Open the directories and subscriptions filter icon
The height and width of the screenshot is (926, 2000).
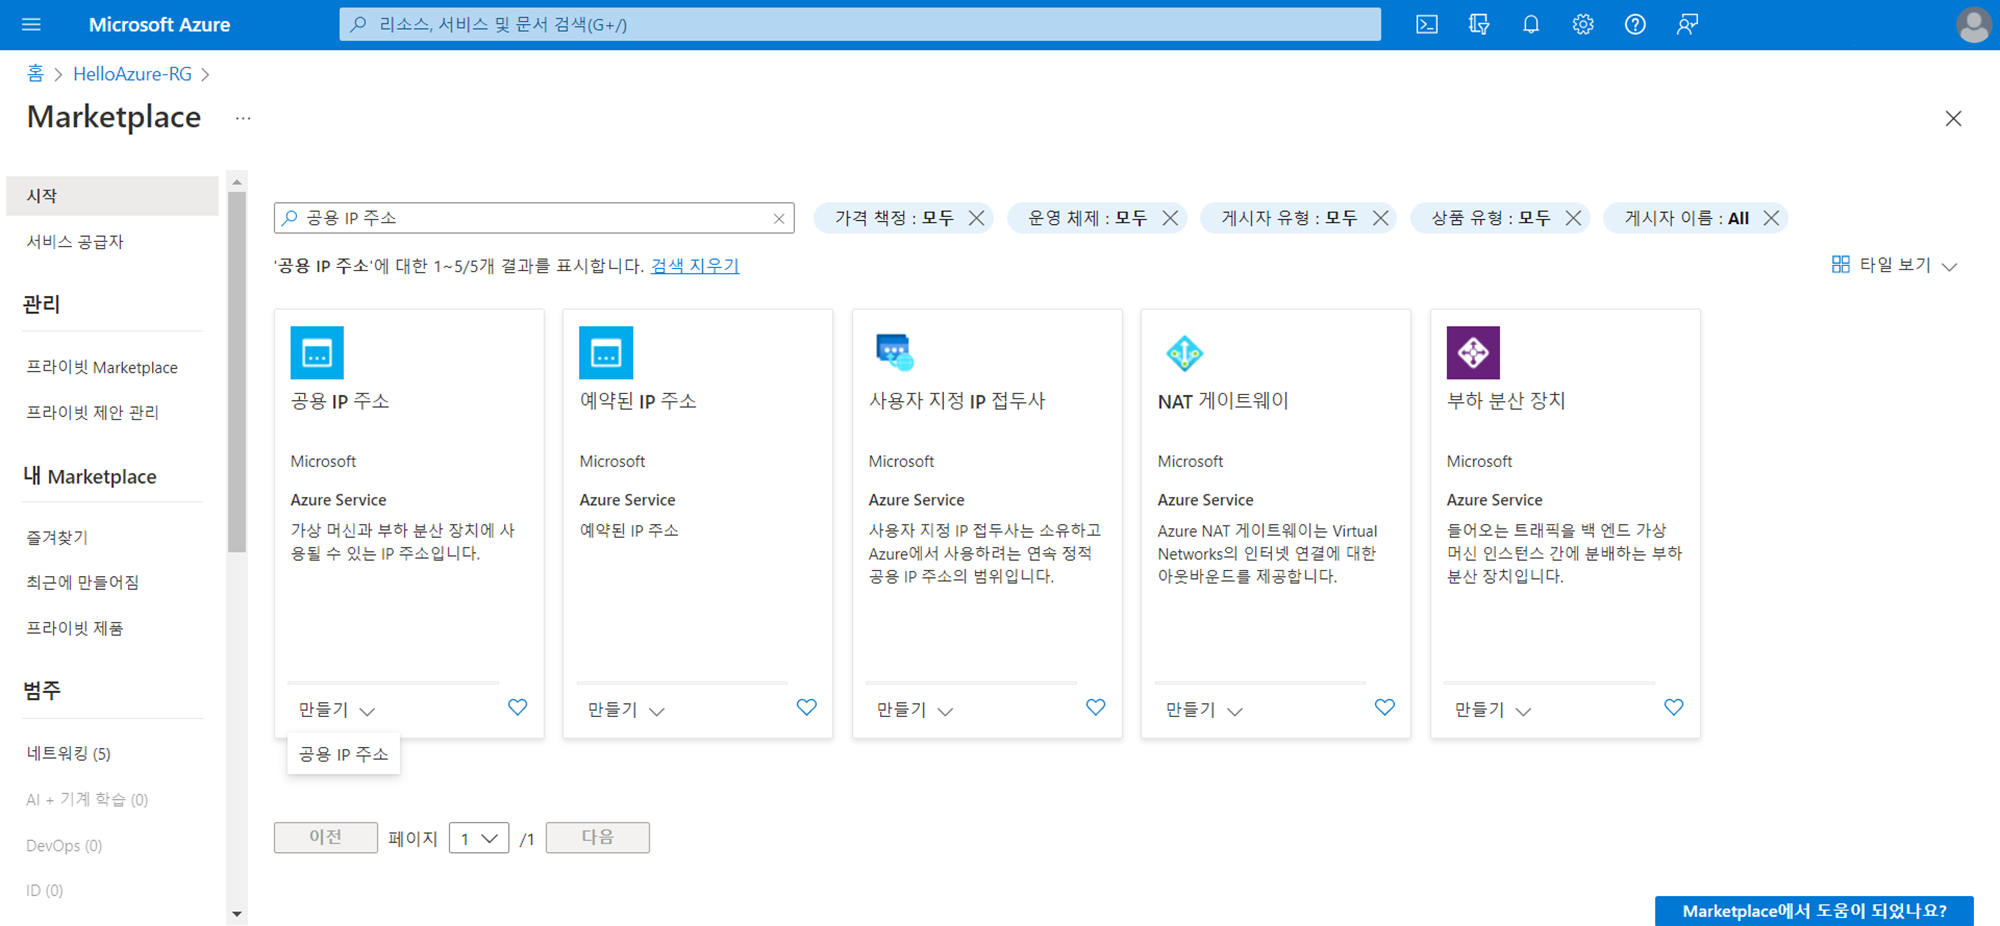click(x=1479, y=24)
